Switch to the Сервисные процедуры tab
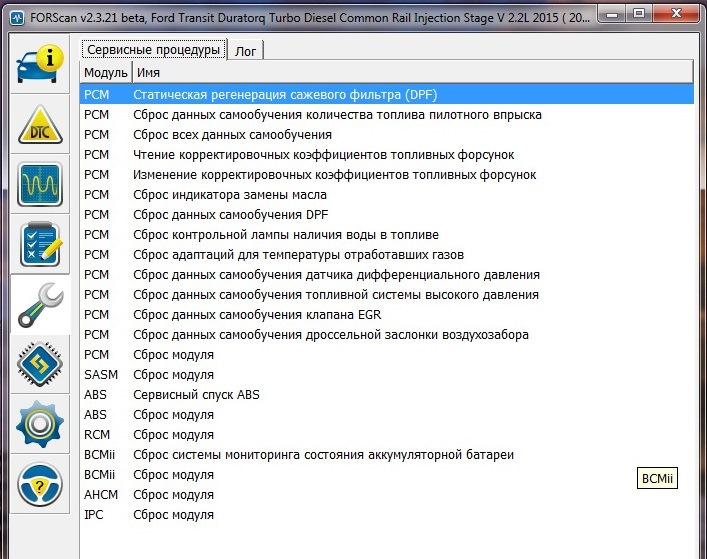Screen dimensions: 707x559 click(x=154, y=49)
